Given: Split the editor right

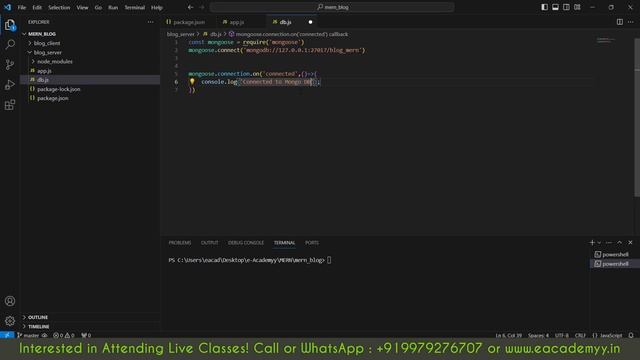Looking at the screenshot, I should [620, 22].
